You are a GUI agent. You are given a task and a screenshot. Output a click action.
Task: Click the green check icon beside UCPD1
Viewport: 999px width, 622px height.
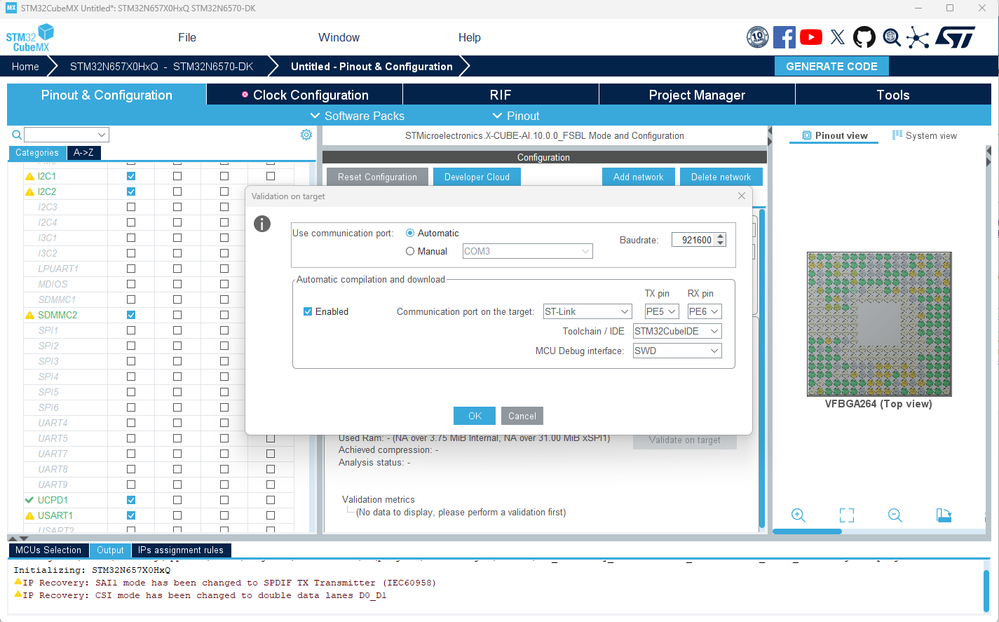[x=29, y=500]
